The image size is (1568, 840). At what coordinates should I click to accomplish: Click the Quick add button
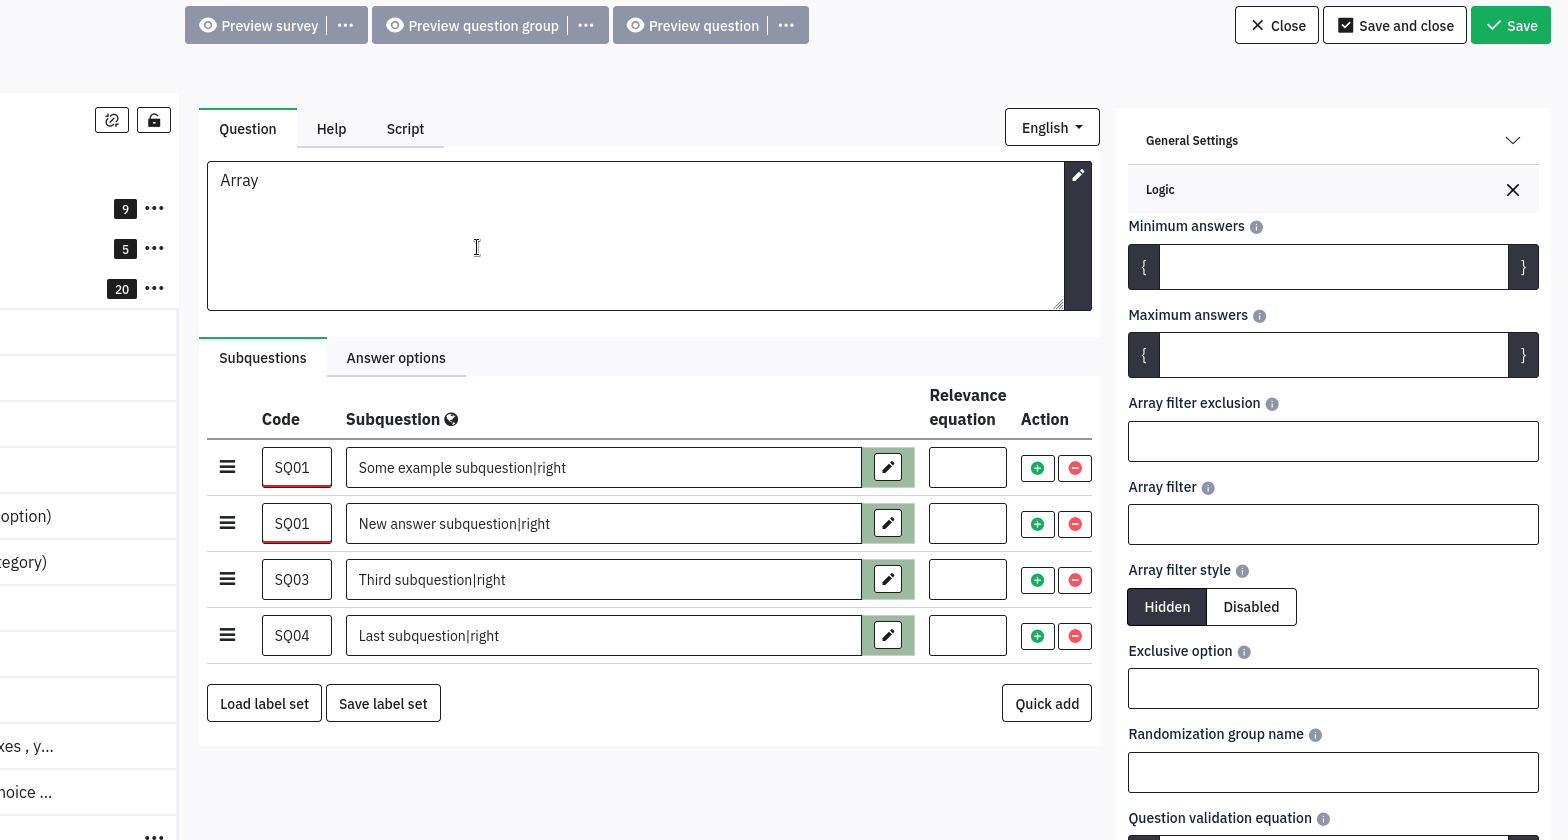[1046, 704]
